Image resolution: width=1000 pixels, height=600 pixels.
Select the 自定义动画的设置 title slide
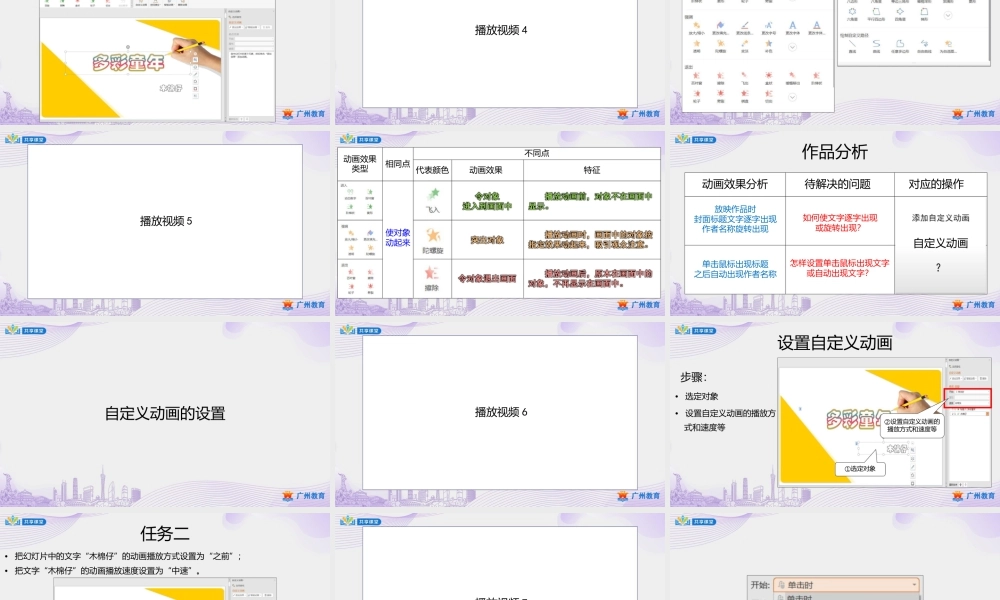(165, 413)
